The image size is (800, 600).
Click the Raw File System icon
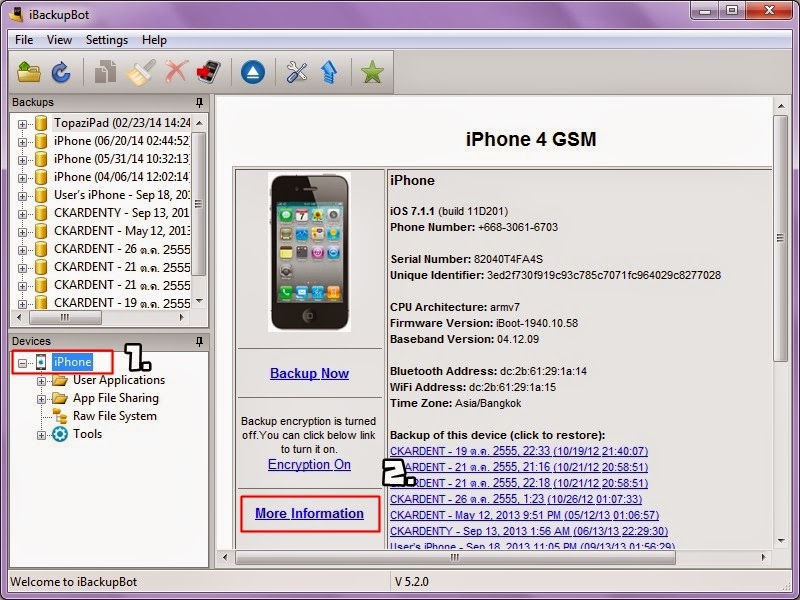click(x=60, y=416)
